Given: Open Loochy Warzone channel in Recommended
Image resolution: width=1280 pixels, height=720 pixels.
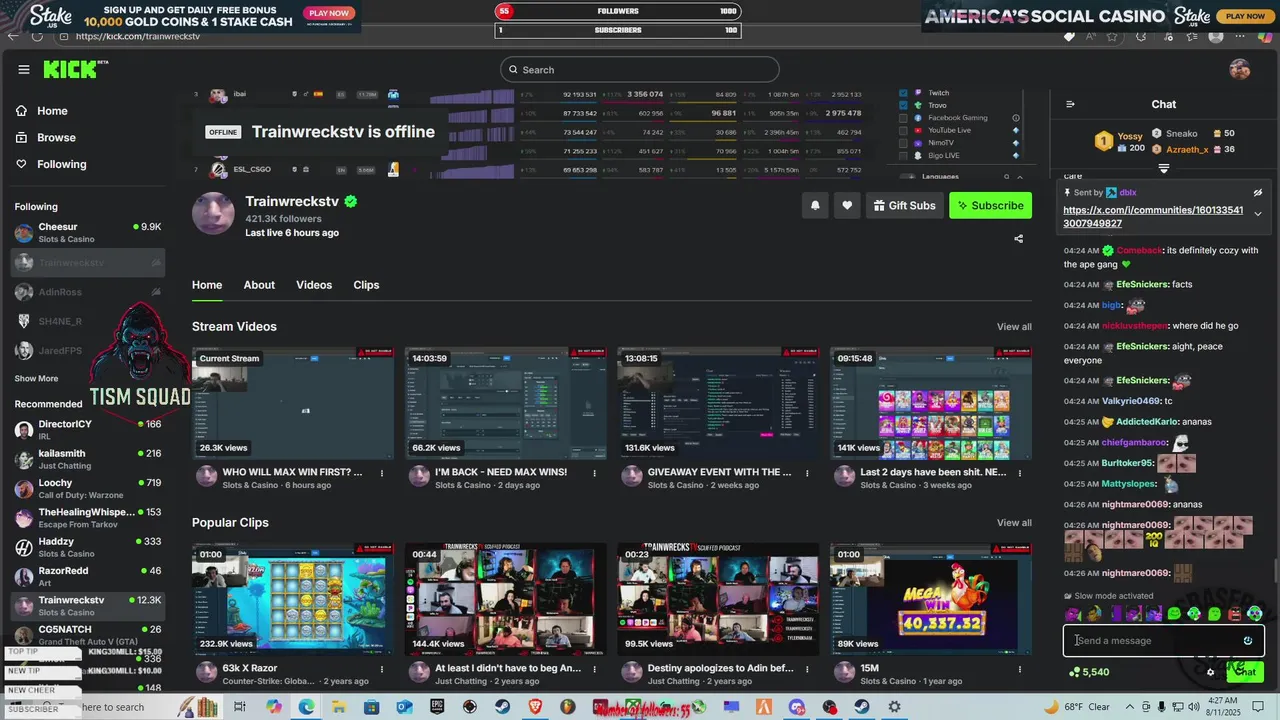Looking at the screenshot, I should point(88,489).
